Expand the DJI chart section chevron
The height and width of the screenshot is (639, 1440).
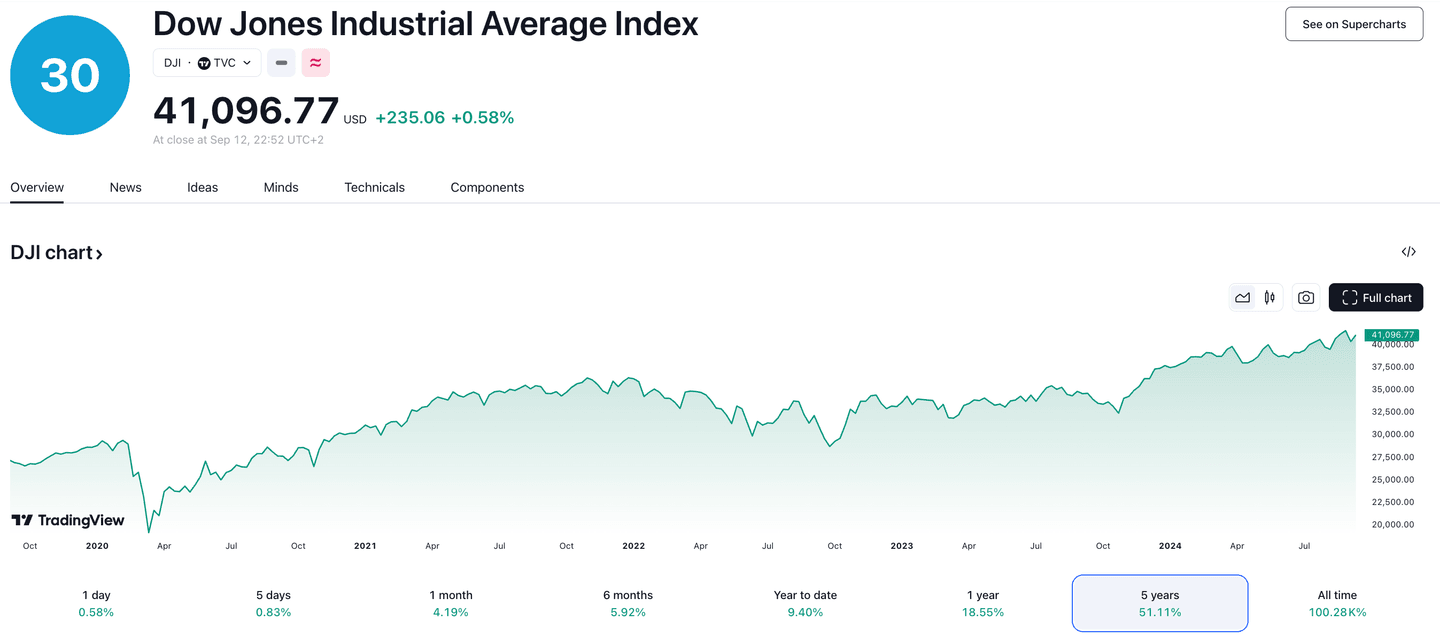(99, 253)
